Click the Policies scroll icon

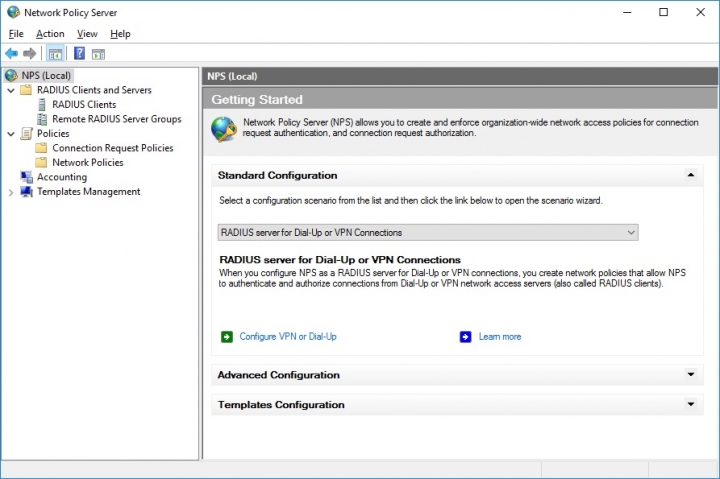point(27,133)
